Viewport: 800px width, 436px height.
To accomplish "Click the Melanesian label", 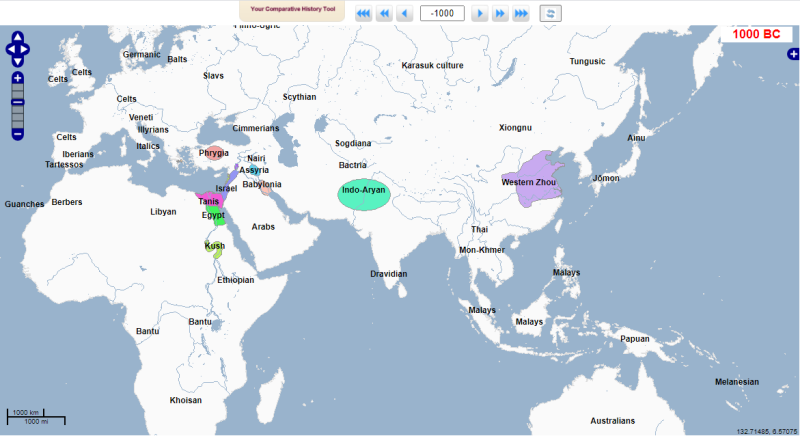I will click(737, 381).
